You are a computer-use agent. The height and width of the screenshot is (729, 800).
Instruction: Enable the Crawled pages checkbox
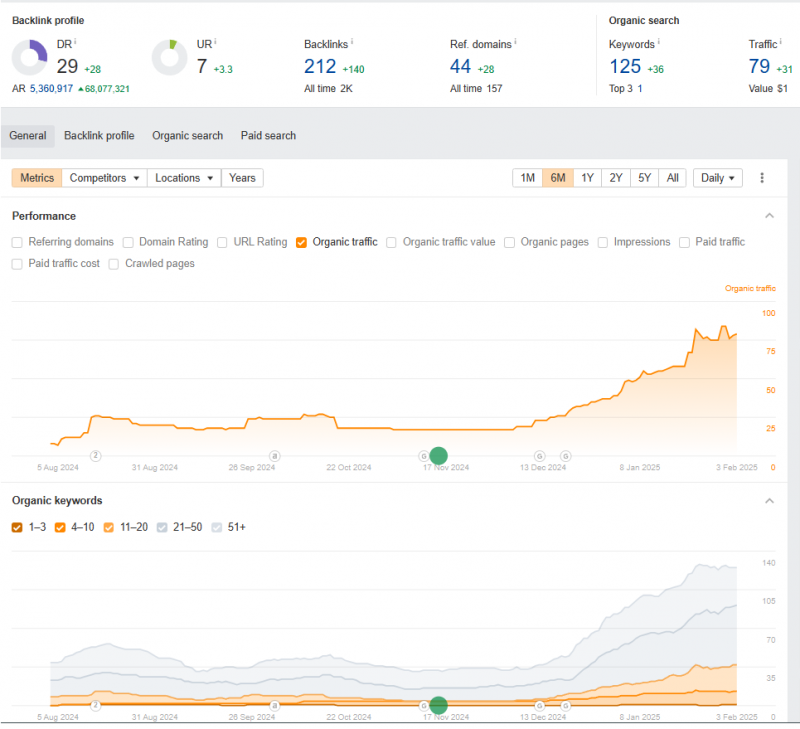click(114, 264)
